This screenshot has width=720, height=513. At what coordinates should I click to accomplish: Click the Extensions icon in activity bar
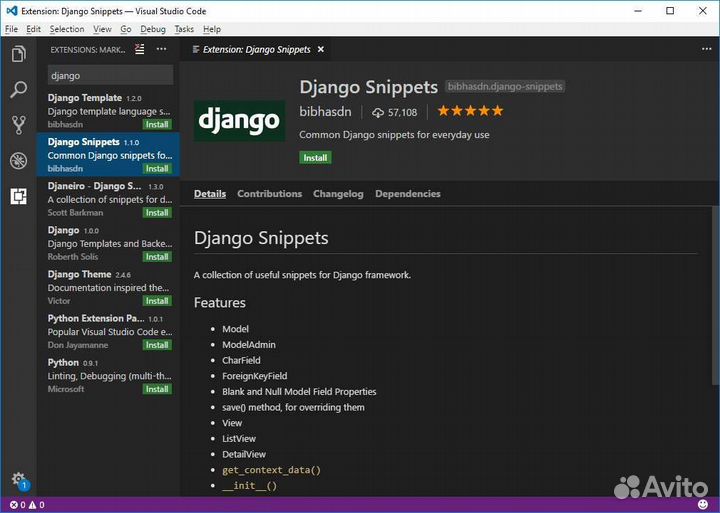click(18, 196)
